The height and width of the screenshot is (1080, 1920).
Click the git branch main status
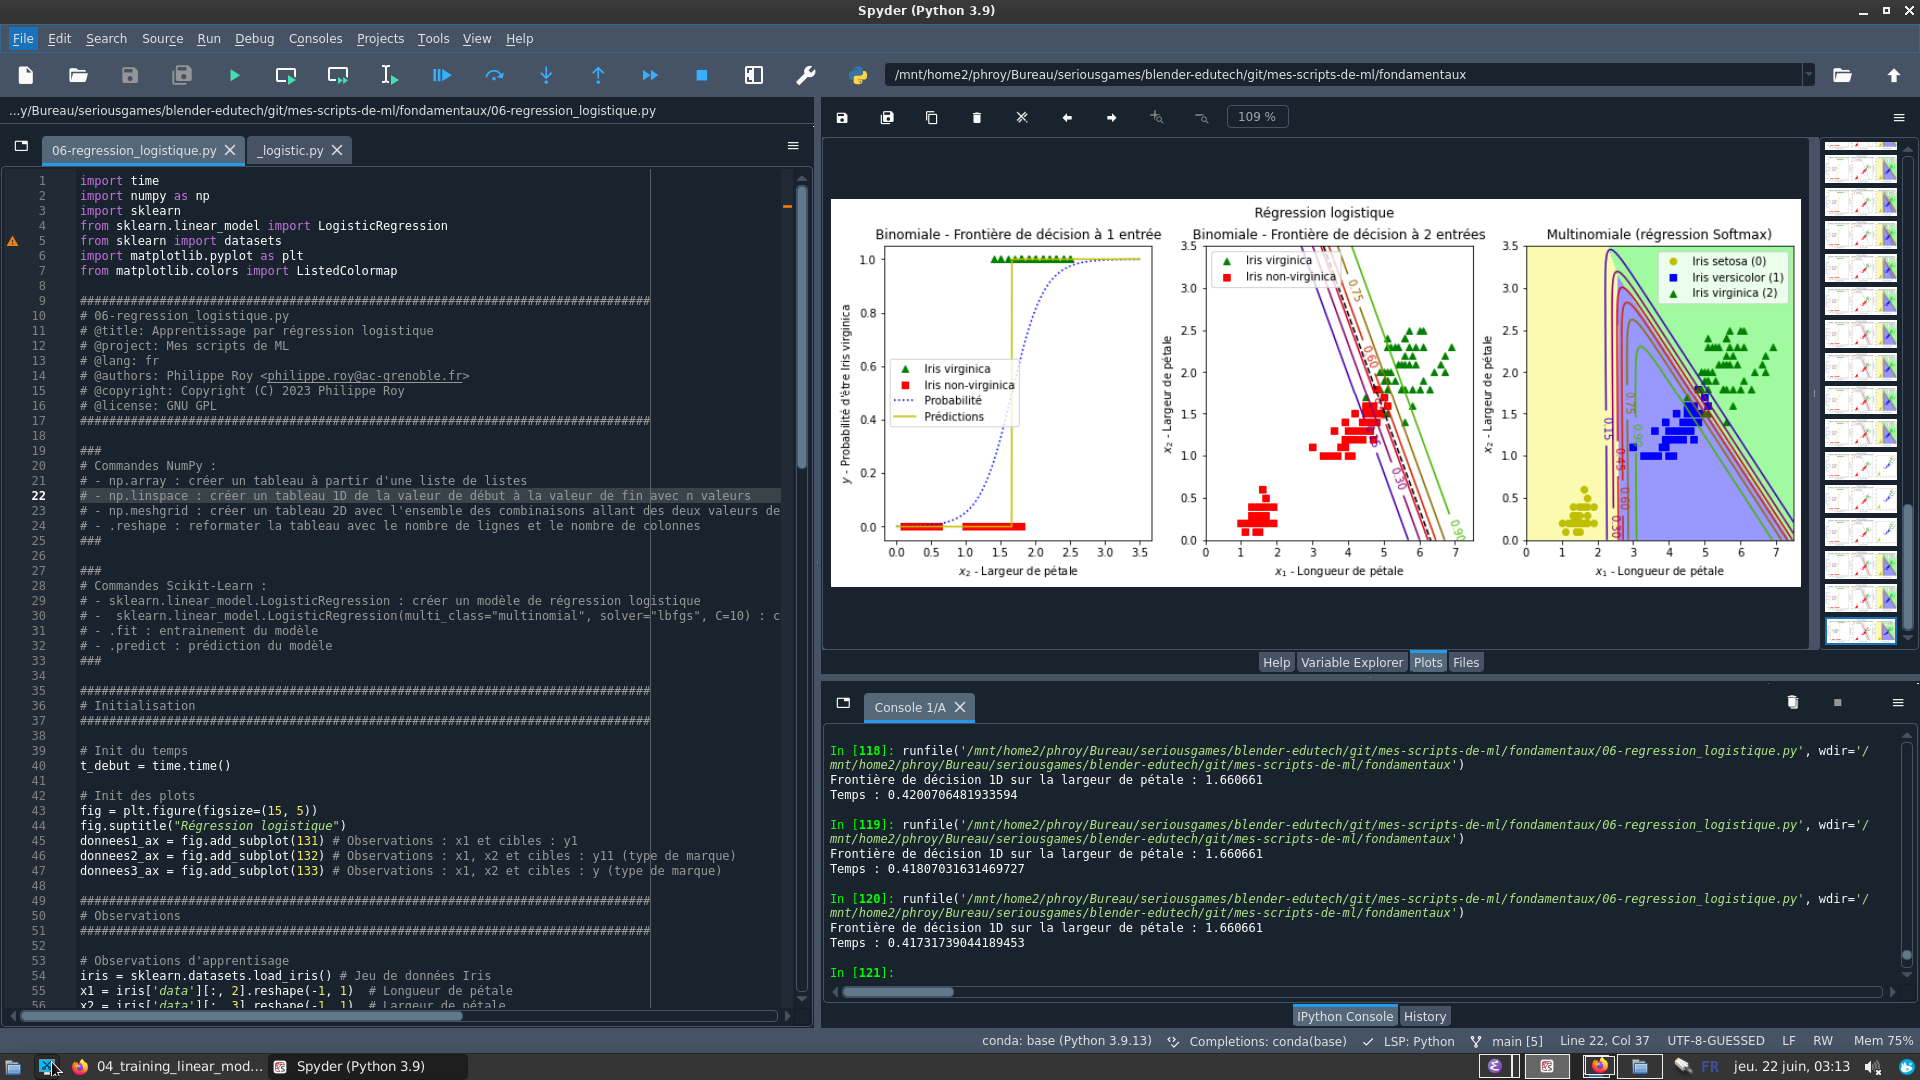coord(1507,1041)
